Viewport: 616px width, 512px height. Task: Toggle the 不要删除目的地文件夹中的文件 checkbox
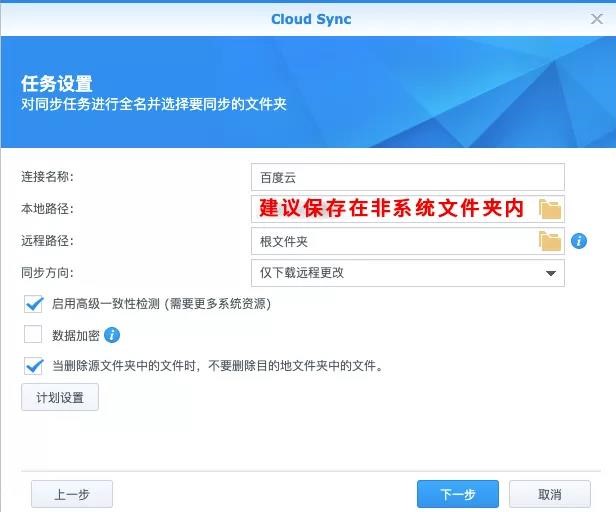pyautogui.click(x=33, y=366)
